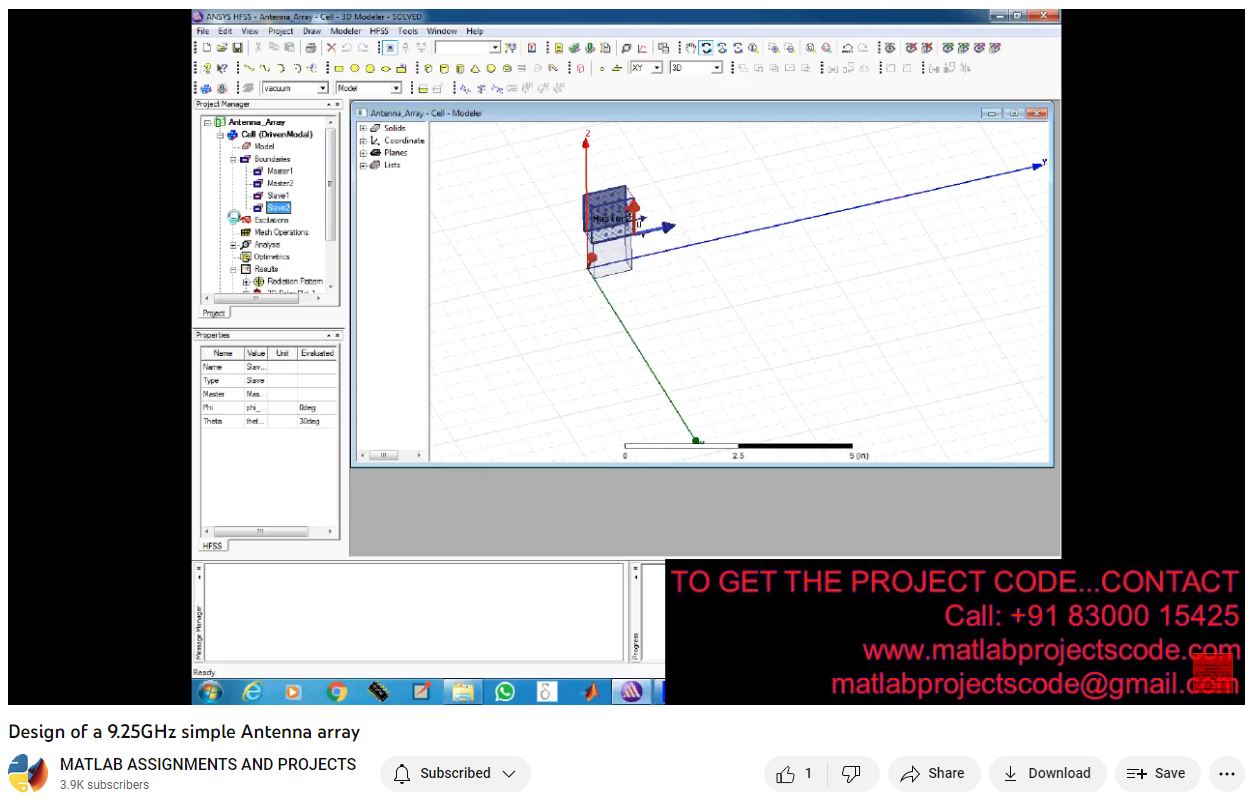Image resolution: width=1253 pixels, height=807 pixels.
Task: Click the Draw cylinder tool icon
Action: (x=444, y=68)
